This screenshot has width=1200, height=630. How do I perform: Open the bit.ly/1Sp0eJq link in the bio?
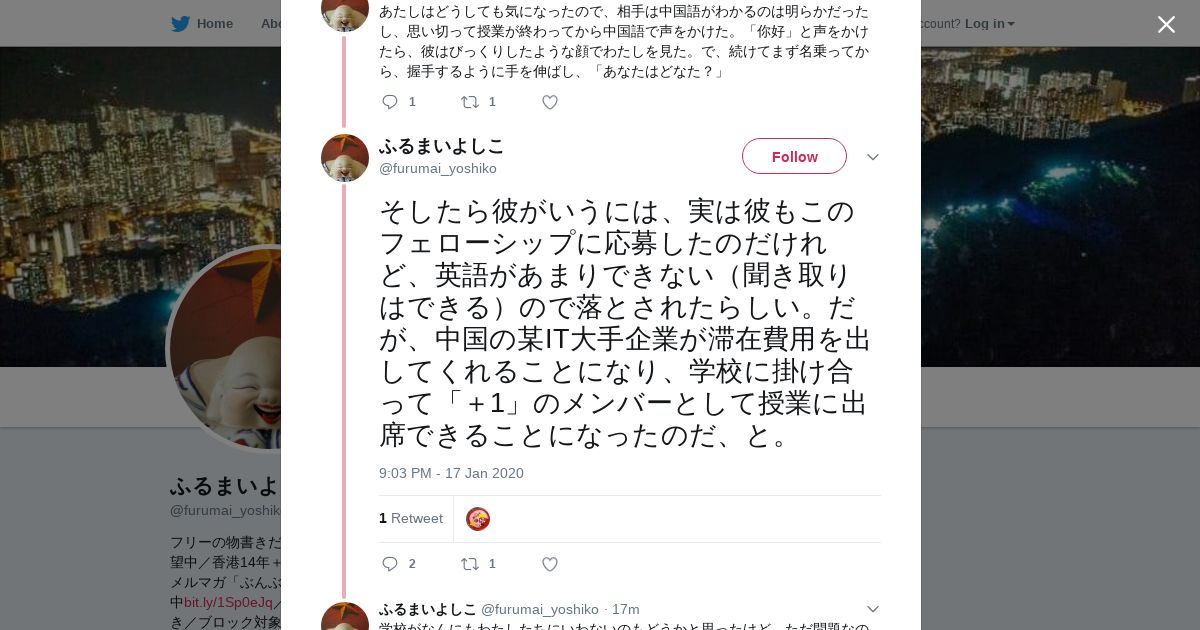[x=228, y=602]
